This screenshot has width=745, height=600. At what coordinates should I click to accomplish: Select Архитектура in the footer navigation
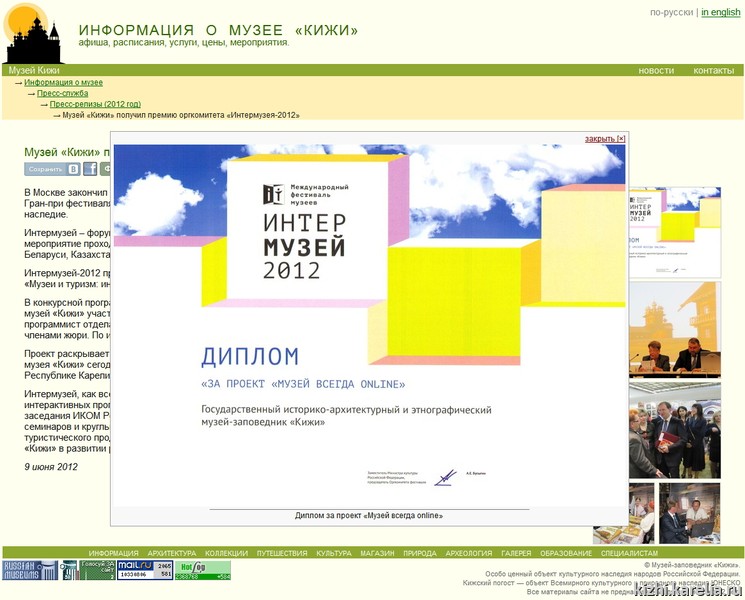click(x=172, y=553)
